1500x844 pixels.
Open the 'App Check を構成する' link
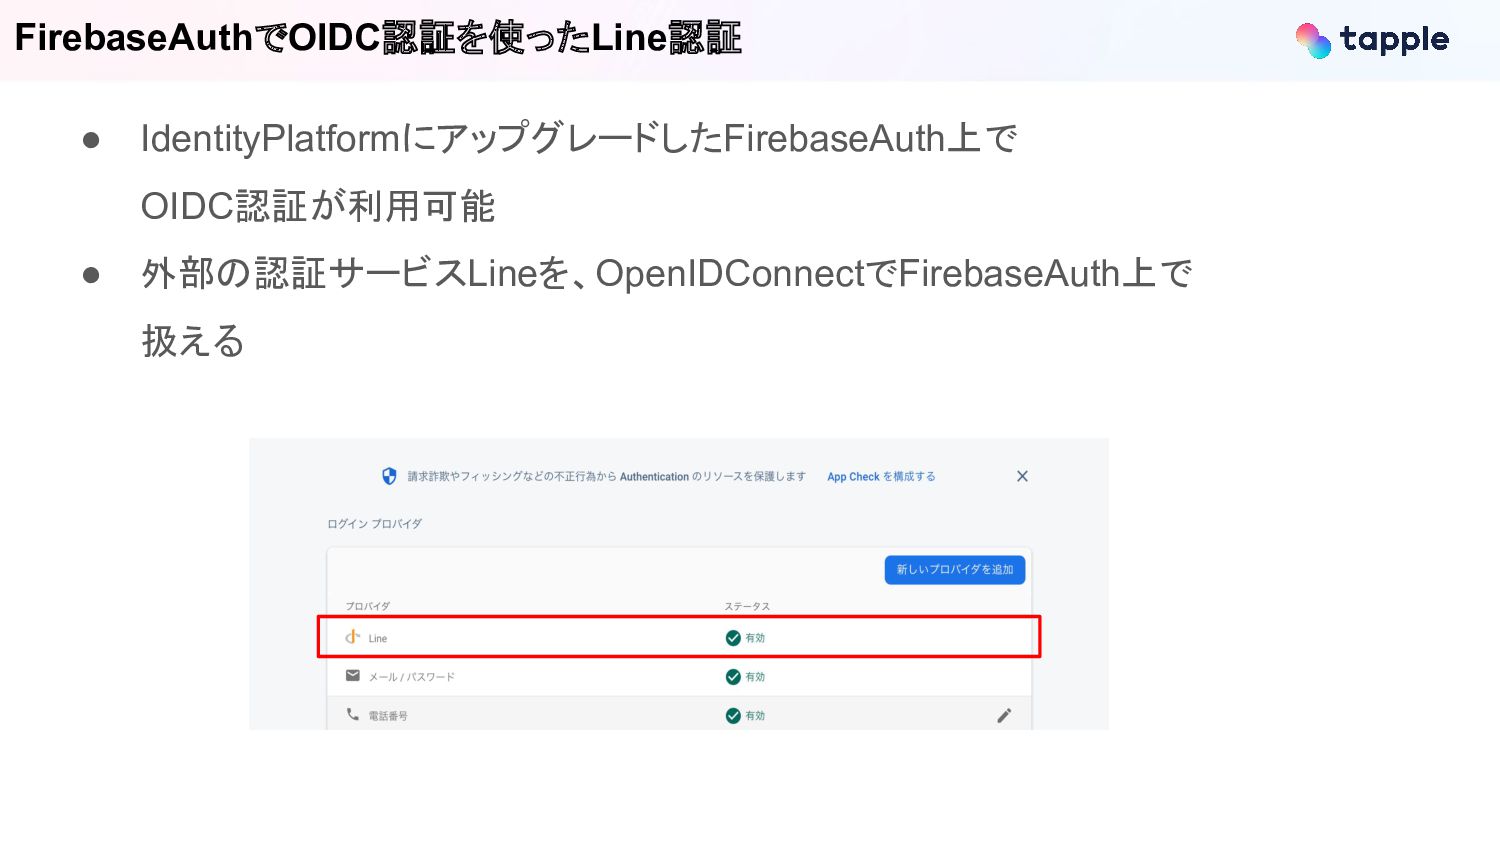click(x=881, y=477)
